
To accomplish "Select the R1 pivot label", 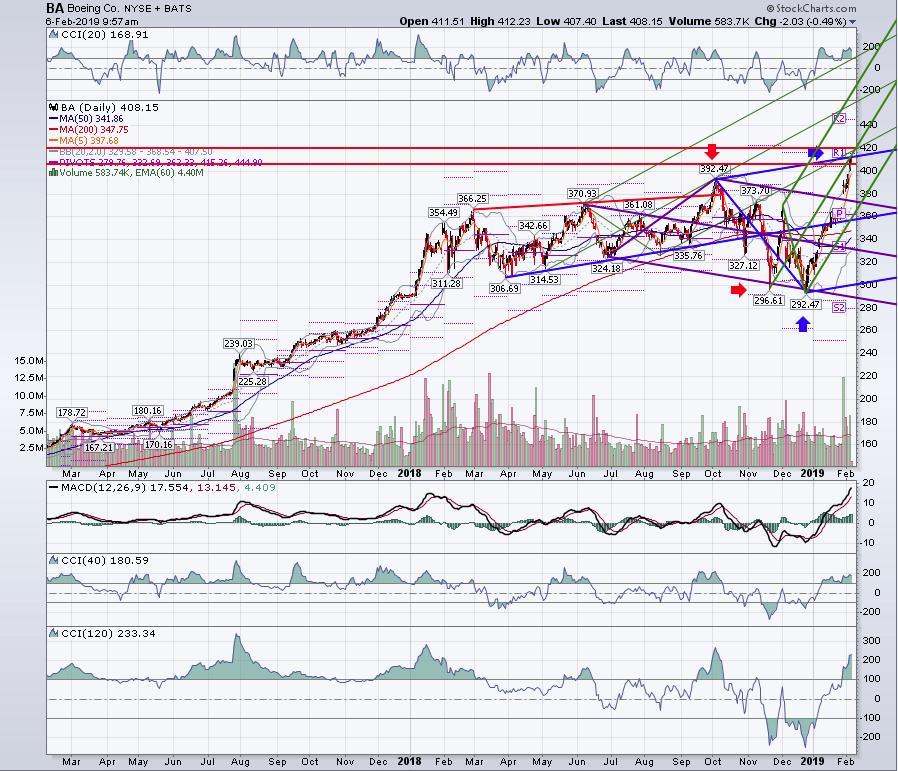I will [838, 152].
